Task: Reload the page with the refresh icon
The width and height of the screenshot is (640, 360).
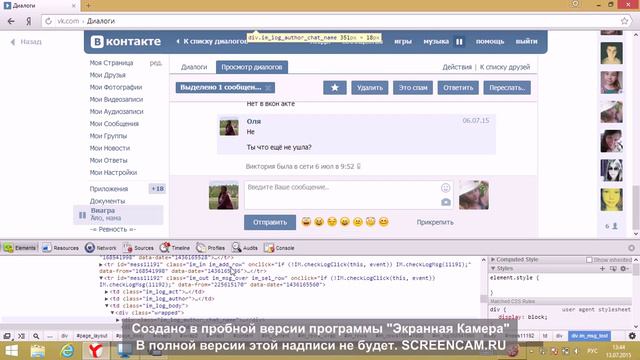Action: (x=48, y=21)
